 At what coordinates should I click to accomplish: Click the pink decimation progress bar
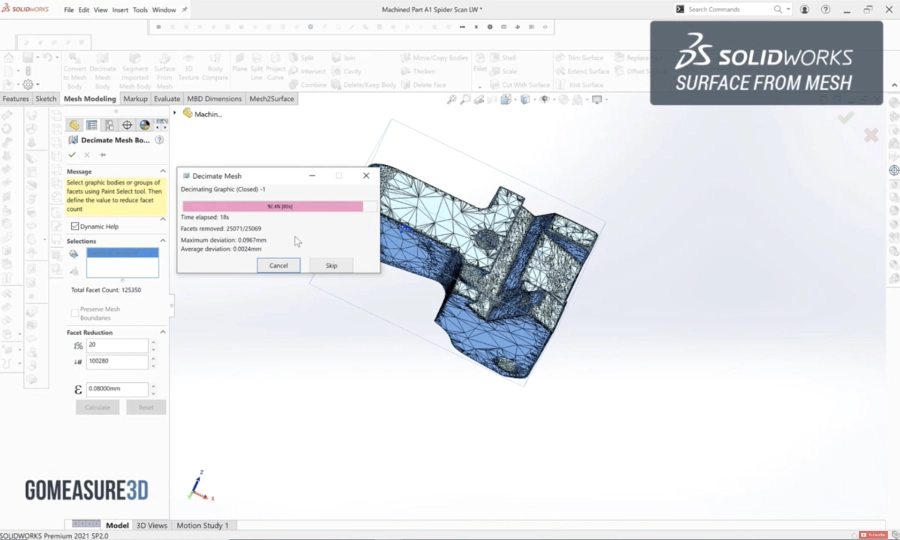point(272,206)
